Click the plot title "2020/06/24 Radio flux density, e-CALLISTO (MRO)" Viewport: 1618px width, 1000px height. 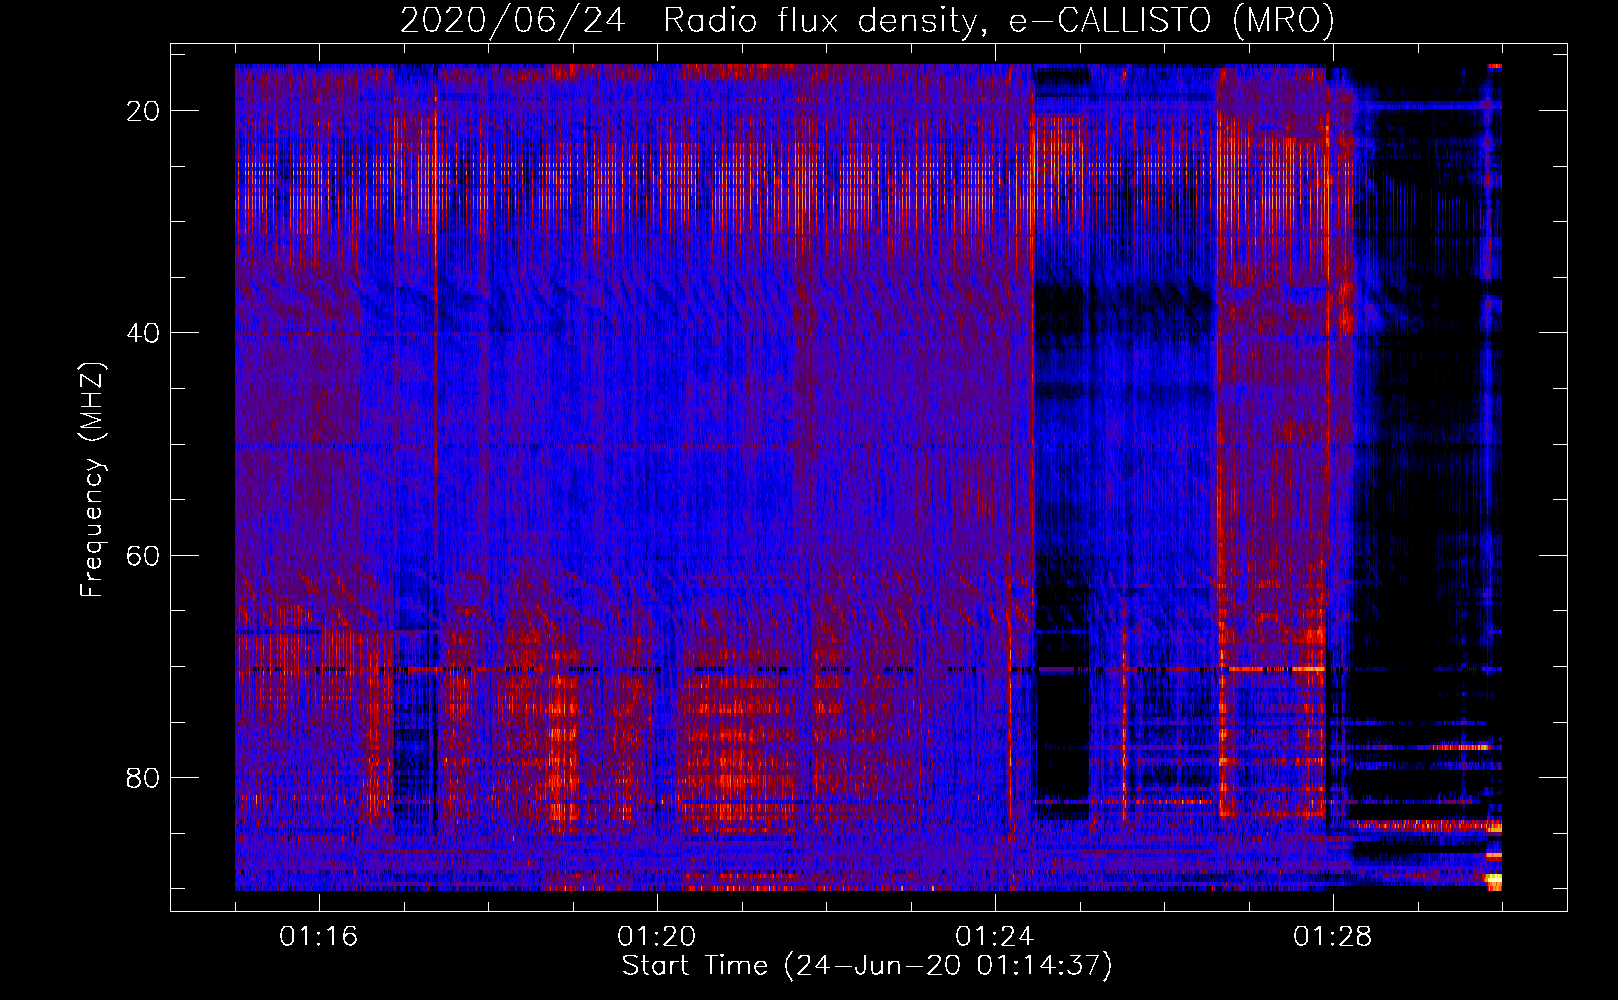coord(868,21)
